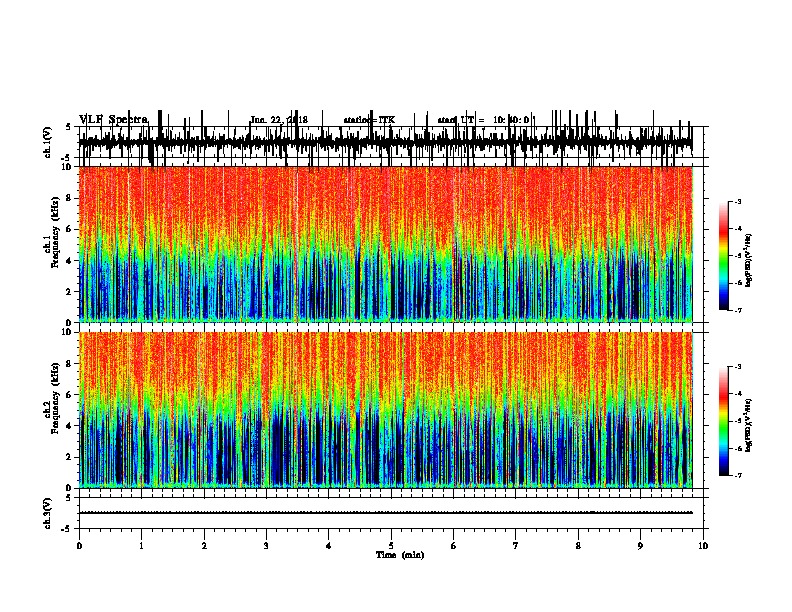The height and width of the screenshot is (612, 792).
Task: Click the start UT time label
Action: coord(483,120)
